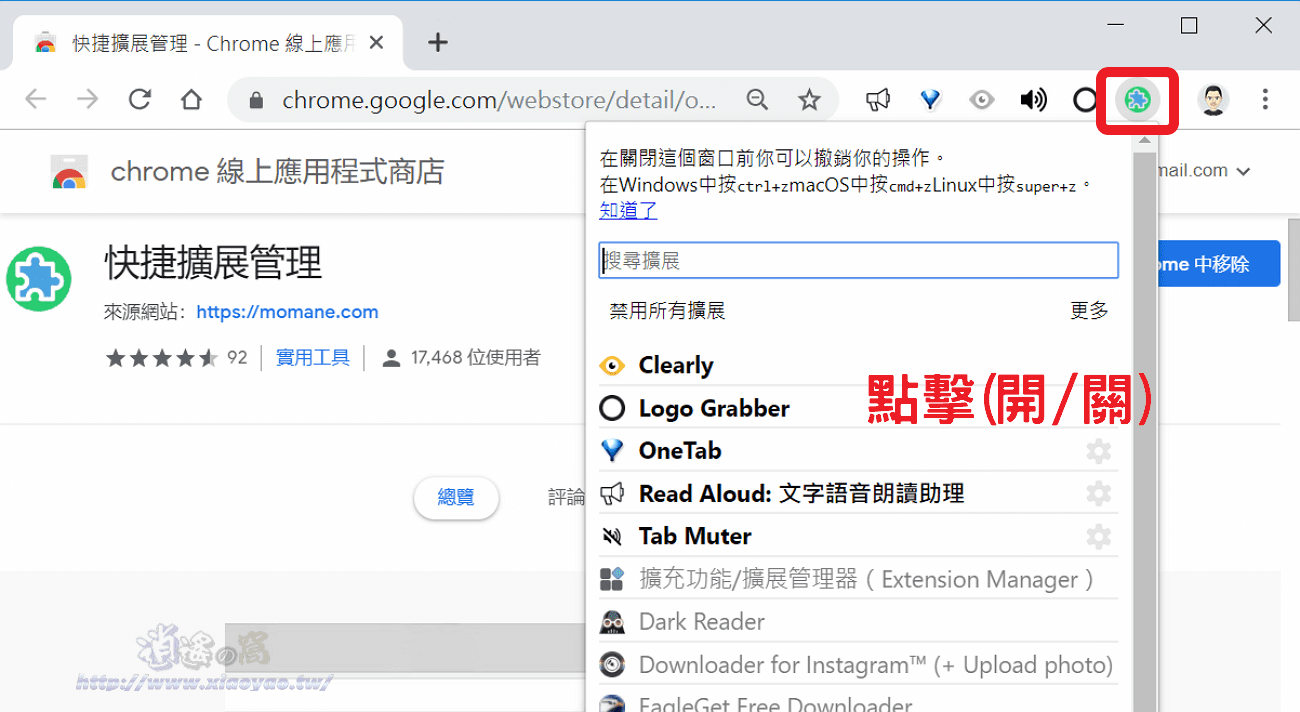Enable Downloader for Instagram extension
Viewport: 1300px width, 712px height.
[x=858, y=665]
